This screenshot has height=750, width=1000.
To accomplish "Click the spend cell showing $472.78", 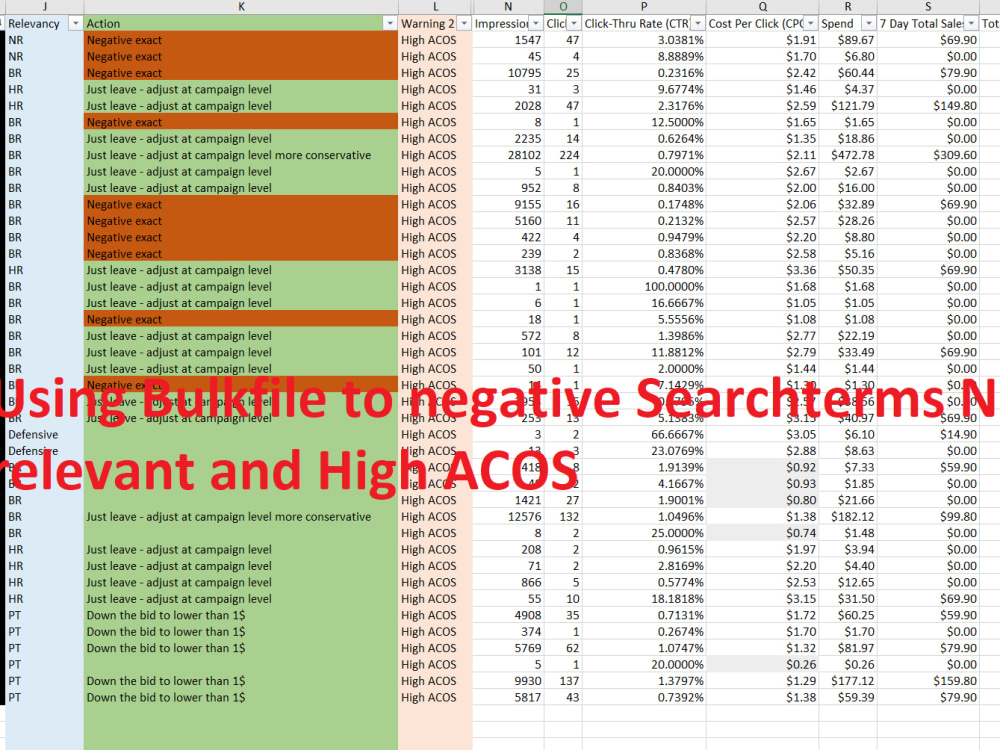I will (848, 155).
